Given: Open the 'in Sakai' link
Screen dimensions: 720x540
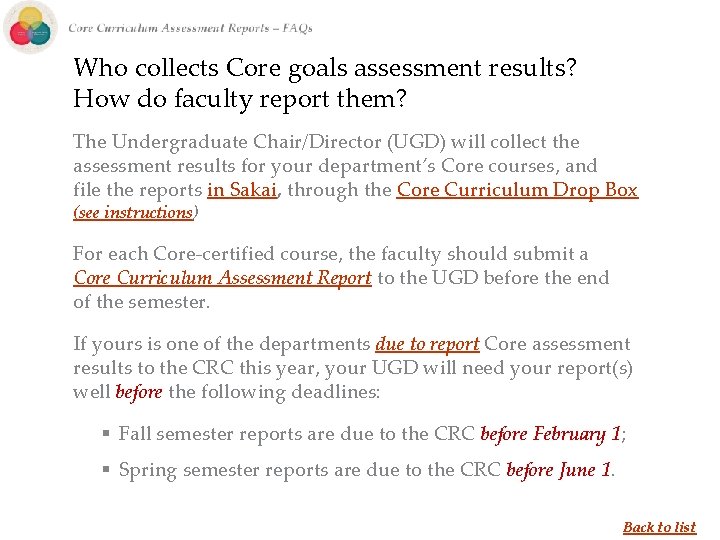Looking at the screenshot, I should point(241,190).
